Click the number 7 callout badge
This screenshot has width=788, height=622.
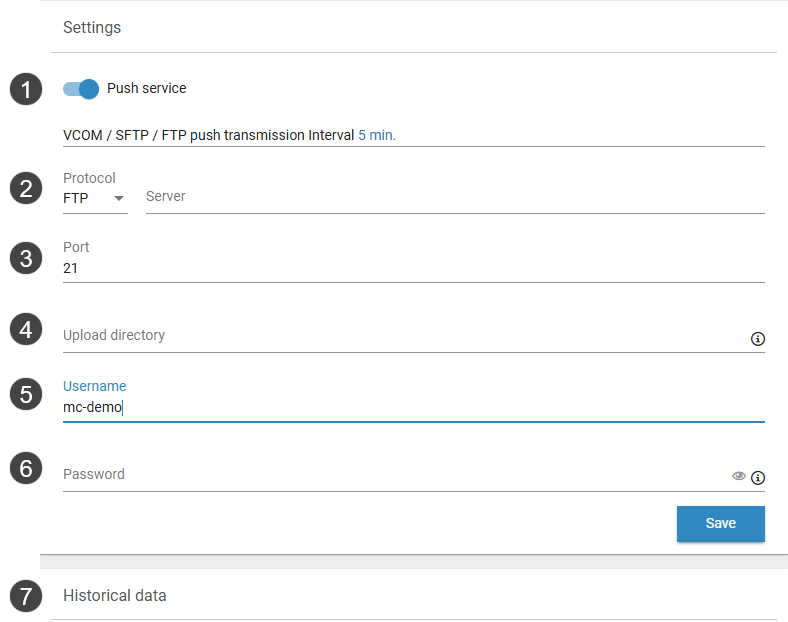(26, 597)
